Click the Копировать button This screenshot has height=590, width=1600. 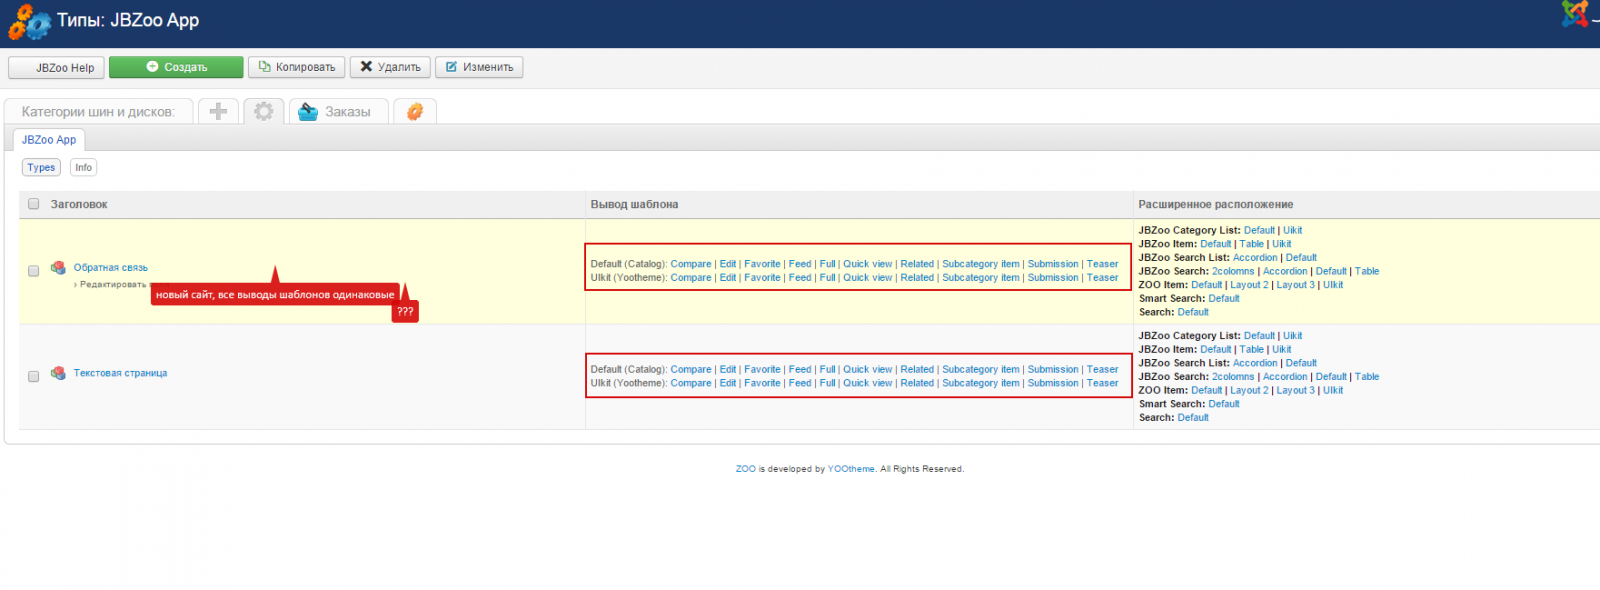click(x=296, y=67)
